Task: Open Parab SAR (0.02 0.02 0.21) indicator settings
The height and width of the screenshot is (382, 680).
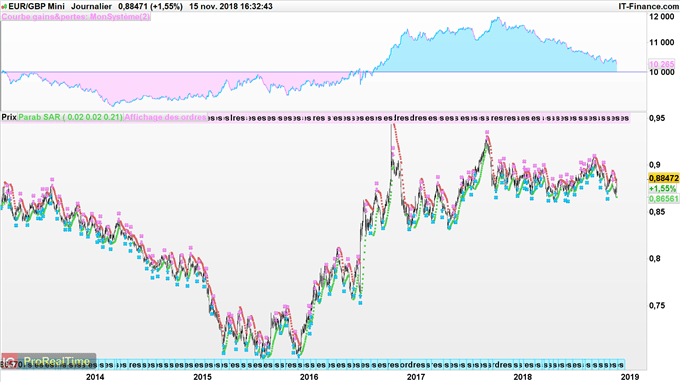Action: point(70,117)
